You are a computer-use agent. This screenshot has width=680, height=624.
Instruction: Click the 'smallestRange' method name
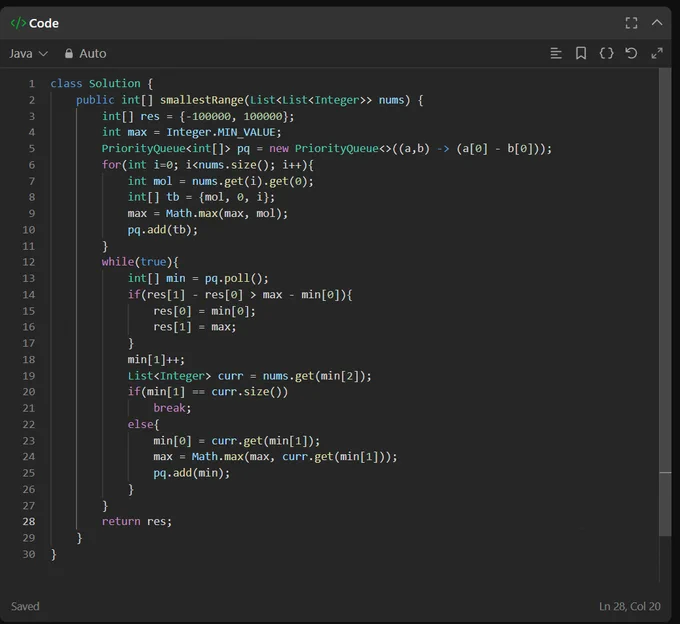pyautogui.click(x=202, y=100)
